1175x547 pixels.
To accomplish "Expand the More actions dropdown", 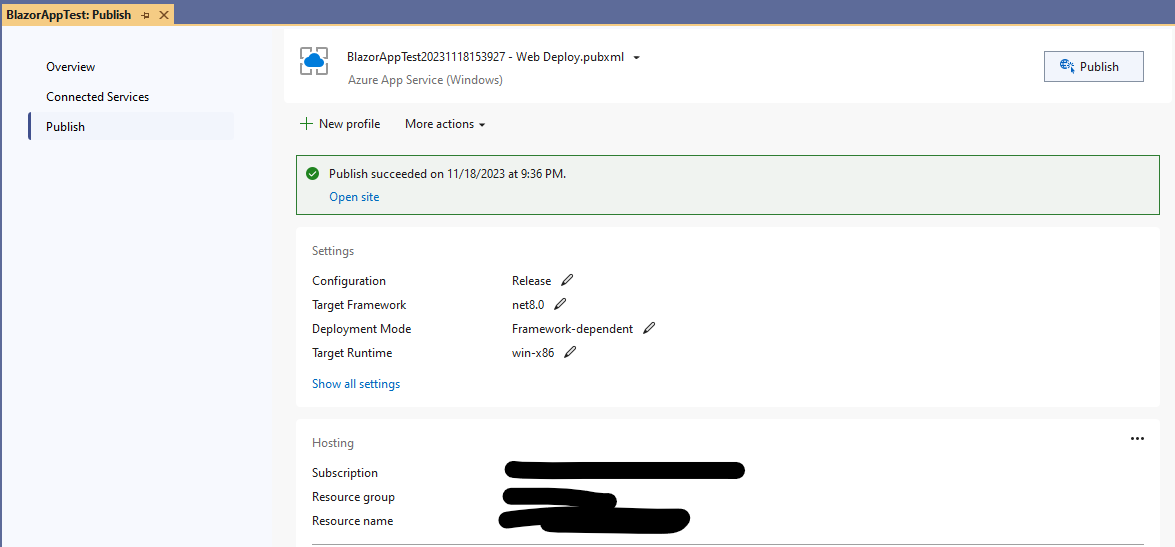I will pyautogui.click(x=445, y=124).
